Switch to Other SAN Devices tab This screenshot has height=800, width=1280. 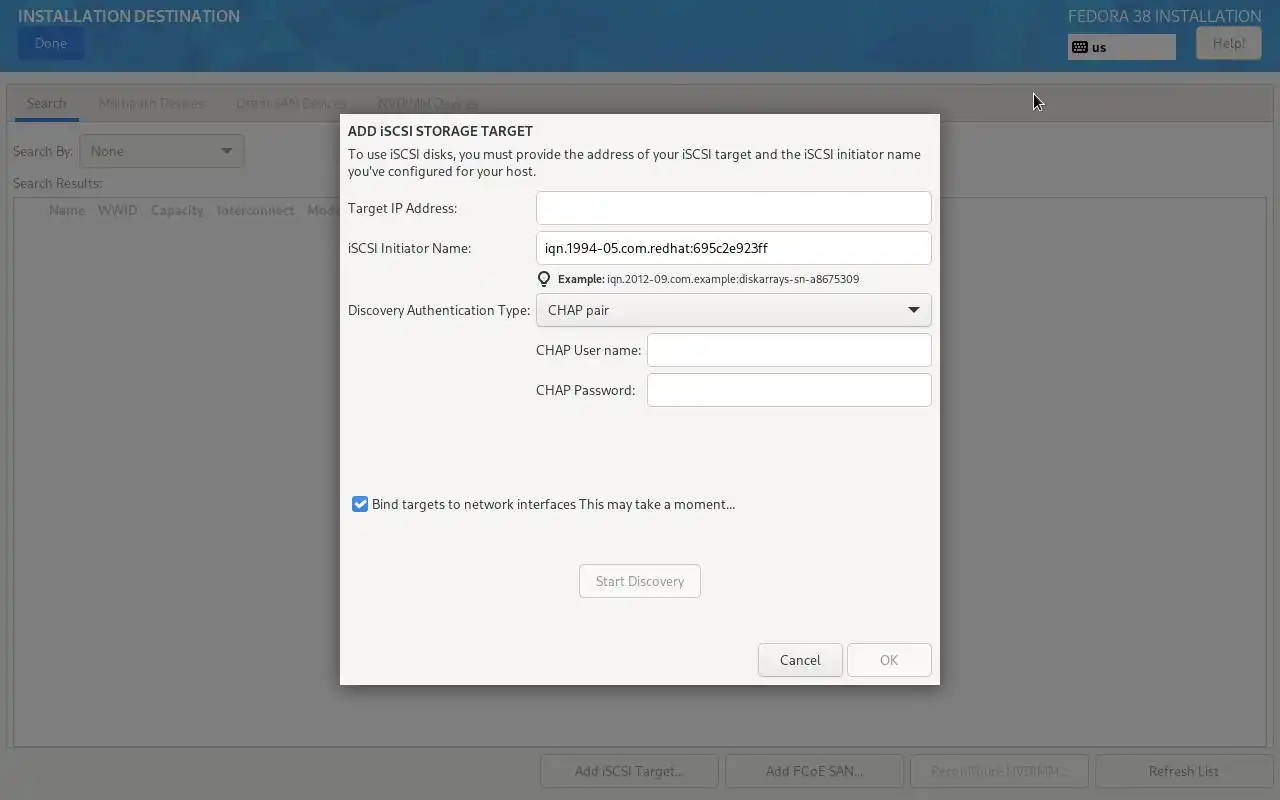click(x=291, y=103)
